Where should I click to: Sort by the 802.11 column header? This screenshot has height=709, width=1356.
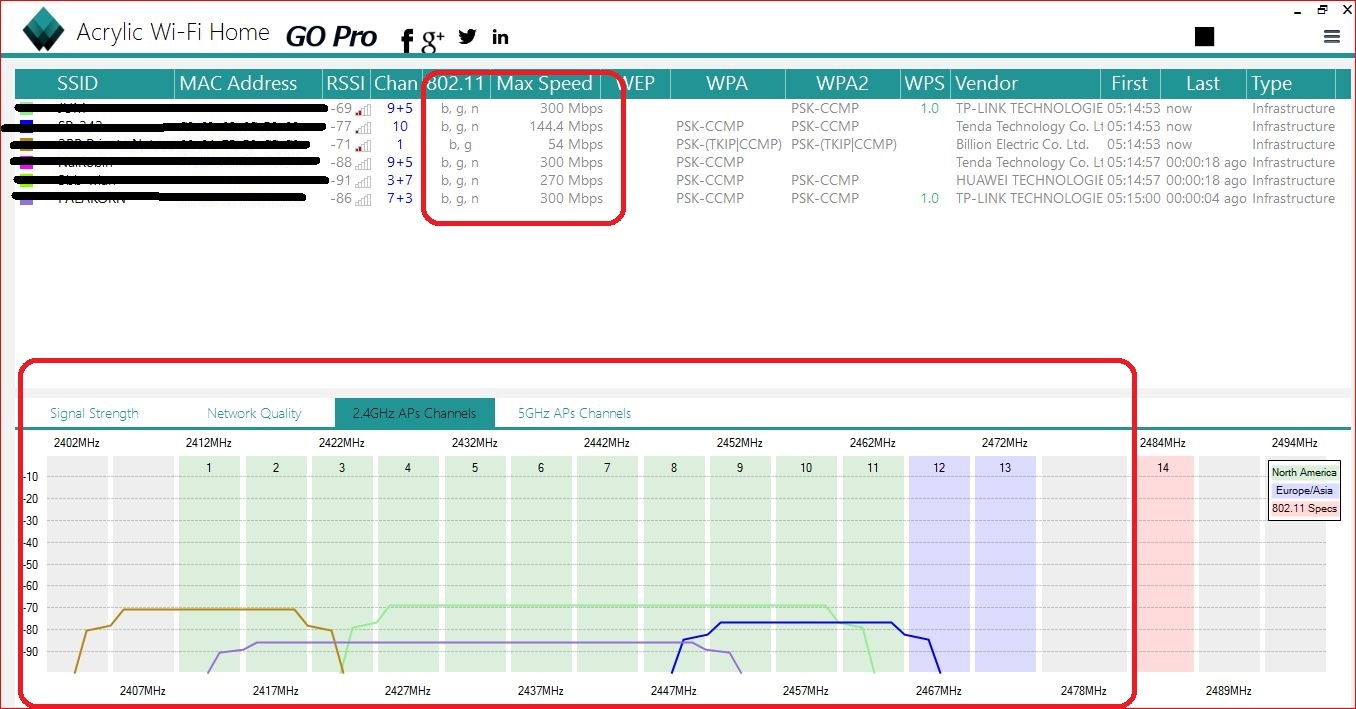456,84
